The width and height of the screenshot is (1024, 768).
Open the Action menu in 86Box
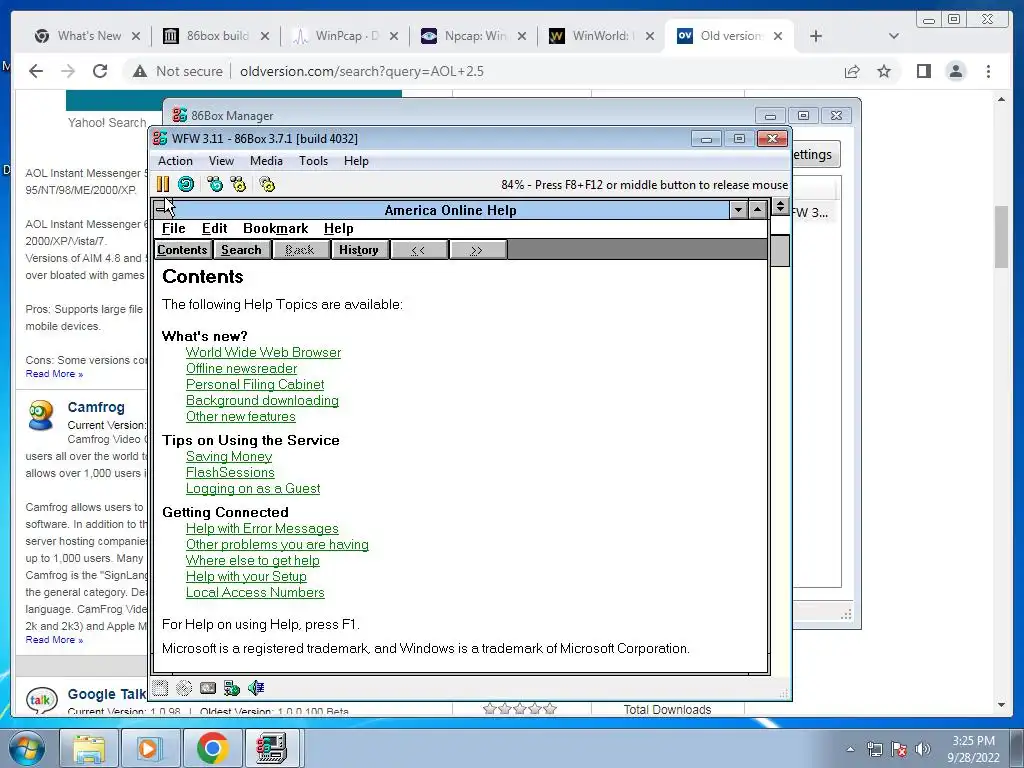tap(175, 161)
